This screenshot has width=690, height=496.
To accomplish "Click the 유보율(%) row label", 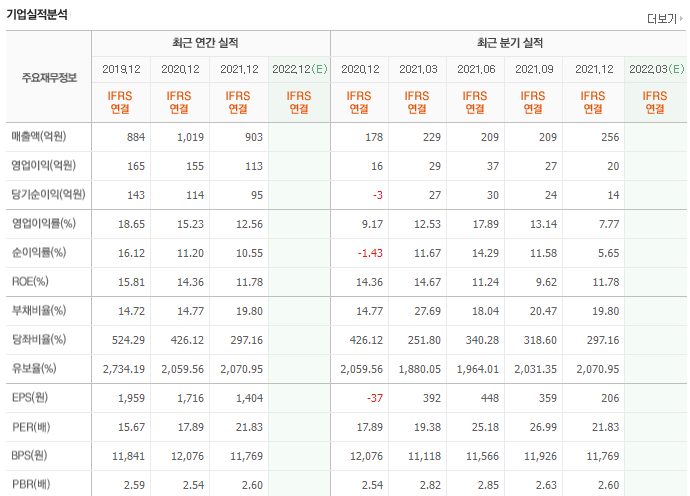I will [34, 369].
